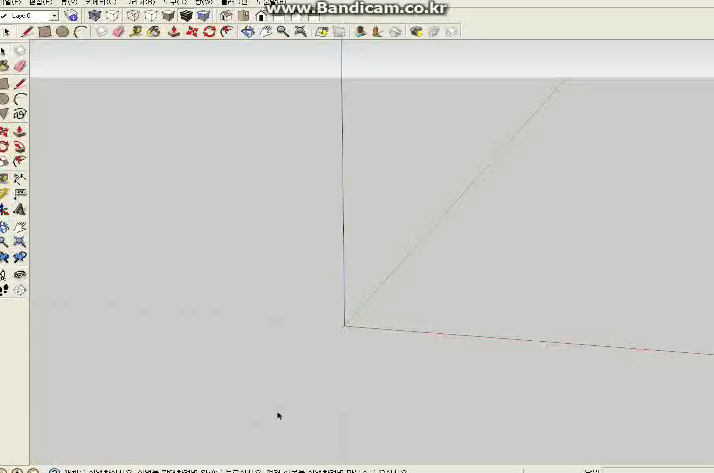The image size is (714, 473).
Task: Click Zoom Extents in the top toolbar
Action: coord(300,32)
